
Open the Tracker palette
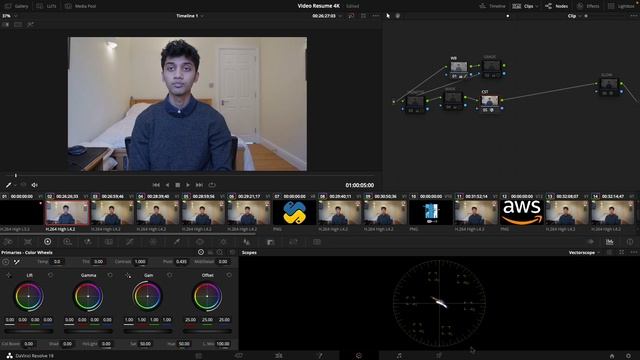coord(223,242)
